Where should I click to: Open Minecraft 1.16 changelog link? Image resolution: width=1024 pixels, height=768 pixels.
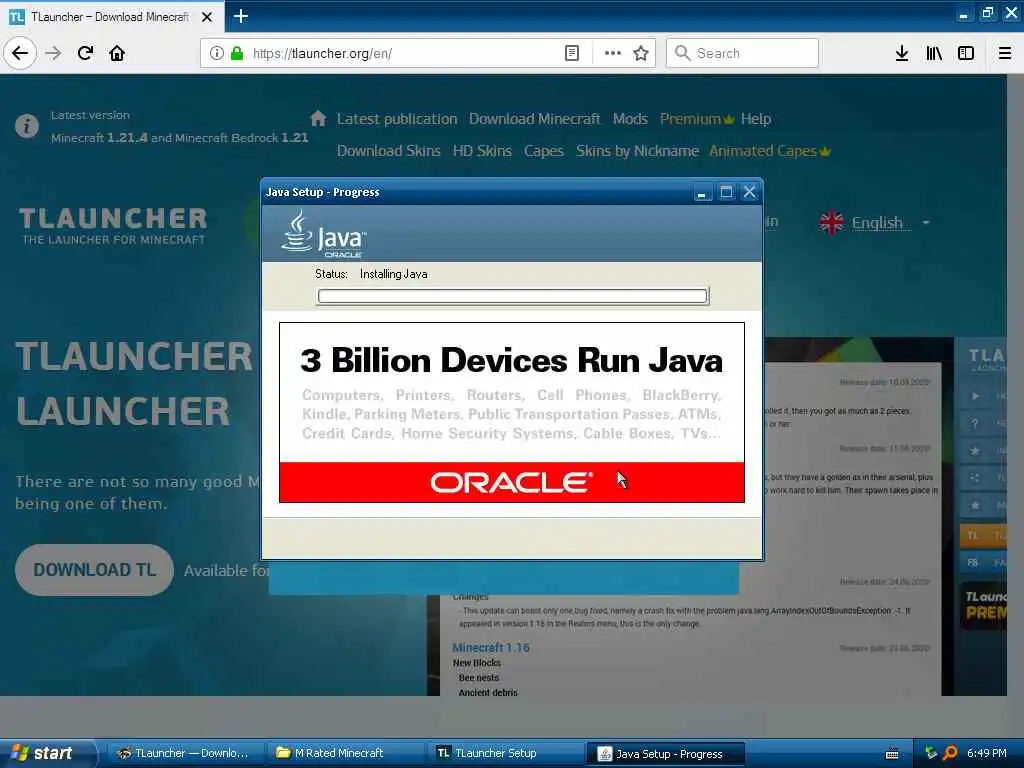point(491,647)
